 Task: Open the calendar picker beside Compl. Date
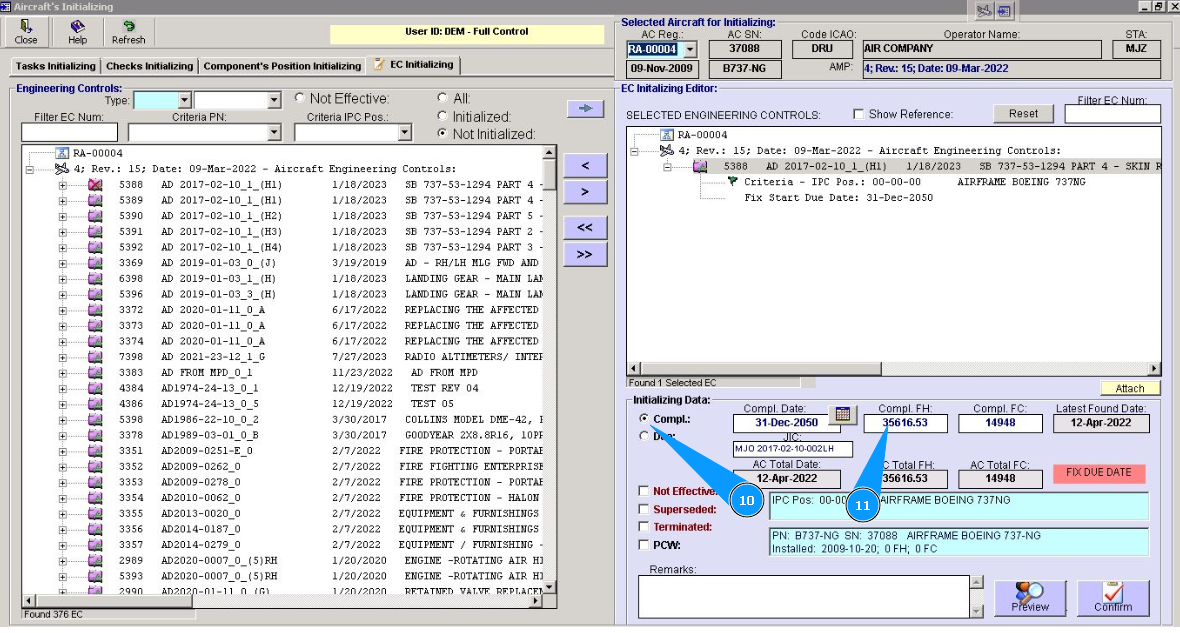pos(843,415)
